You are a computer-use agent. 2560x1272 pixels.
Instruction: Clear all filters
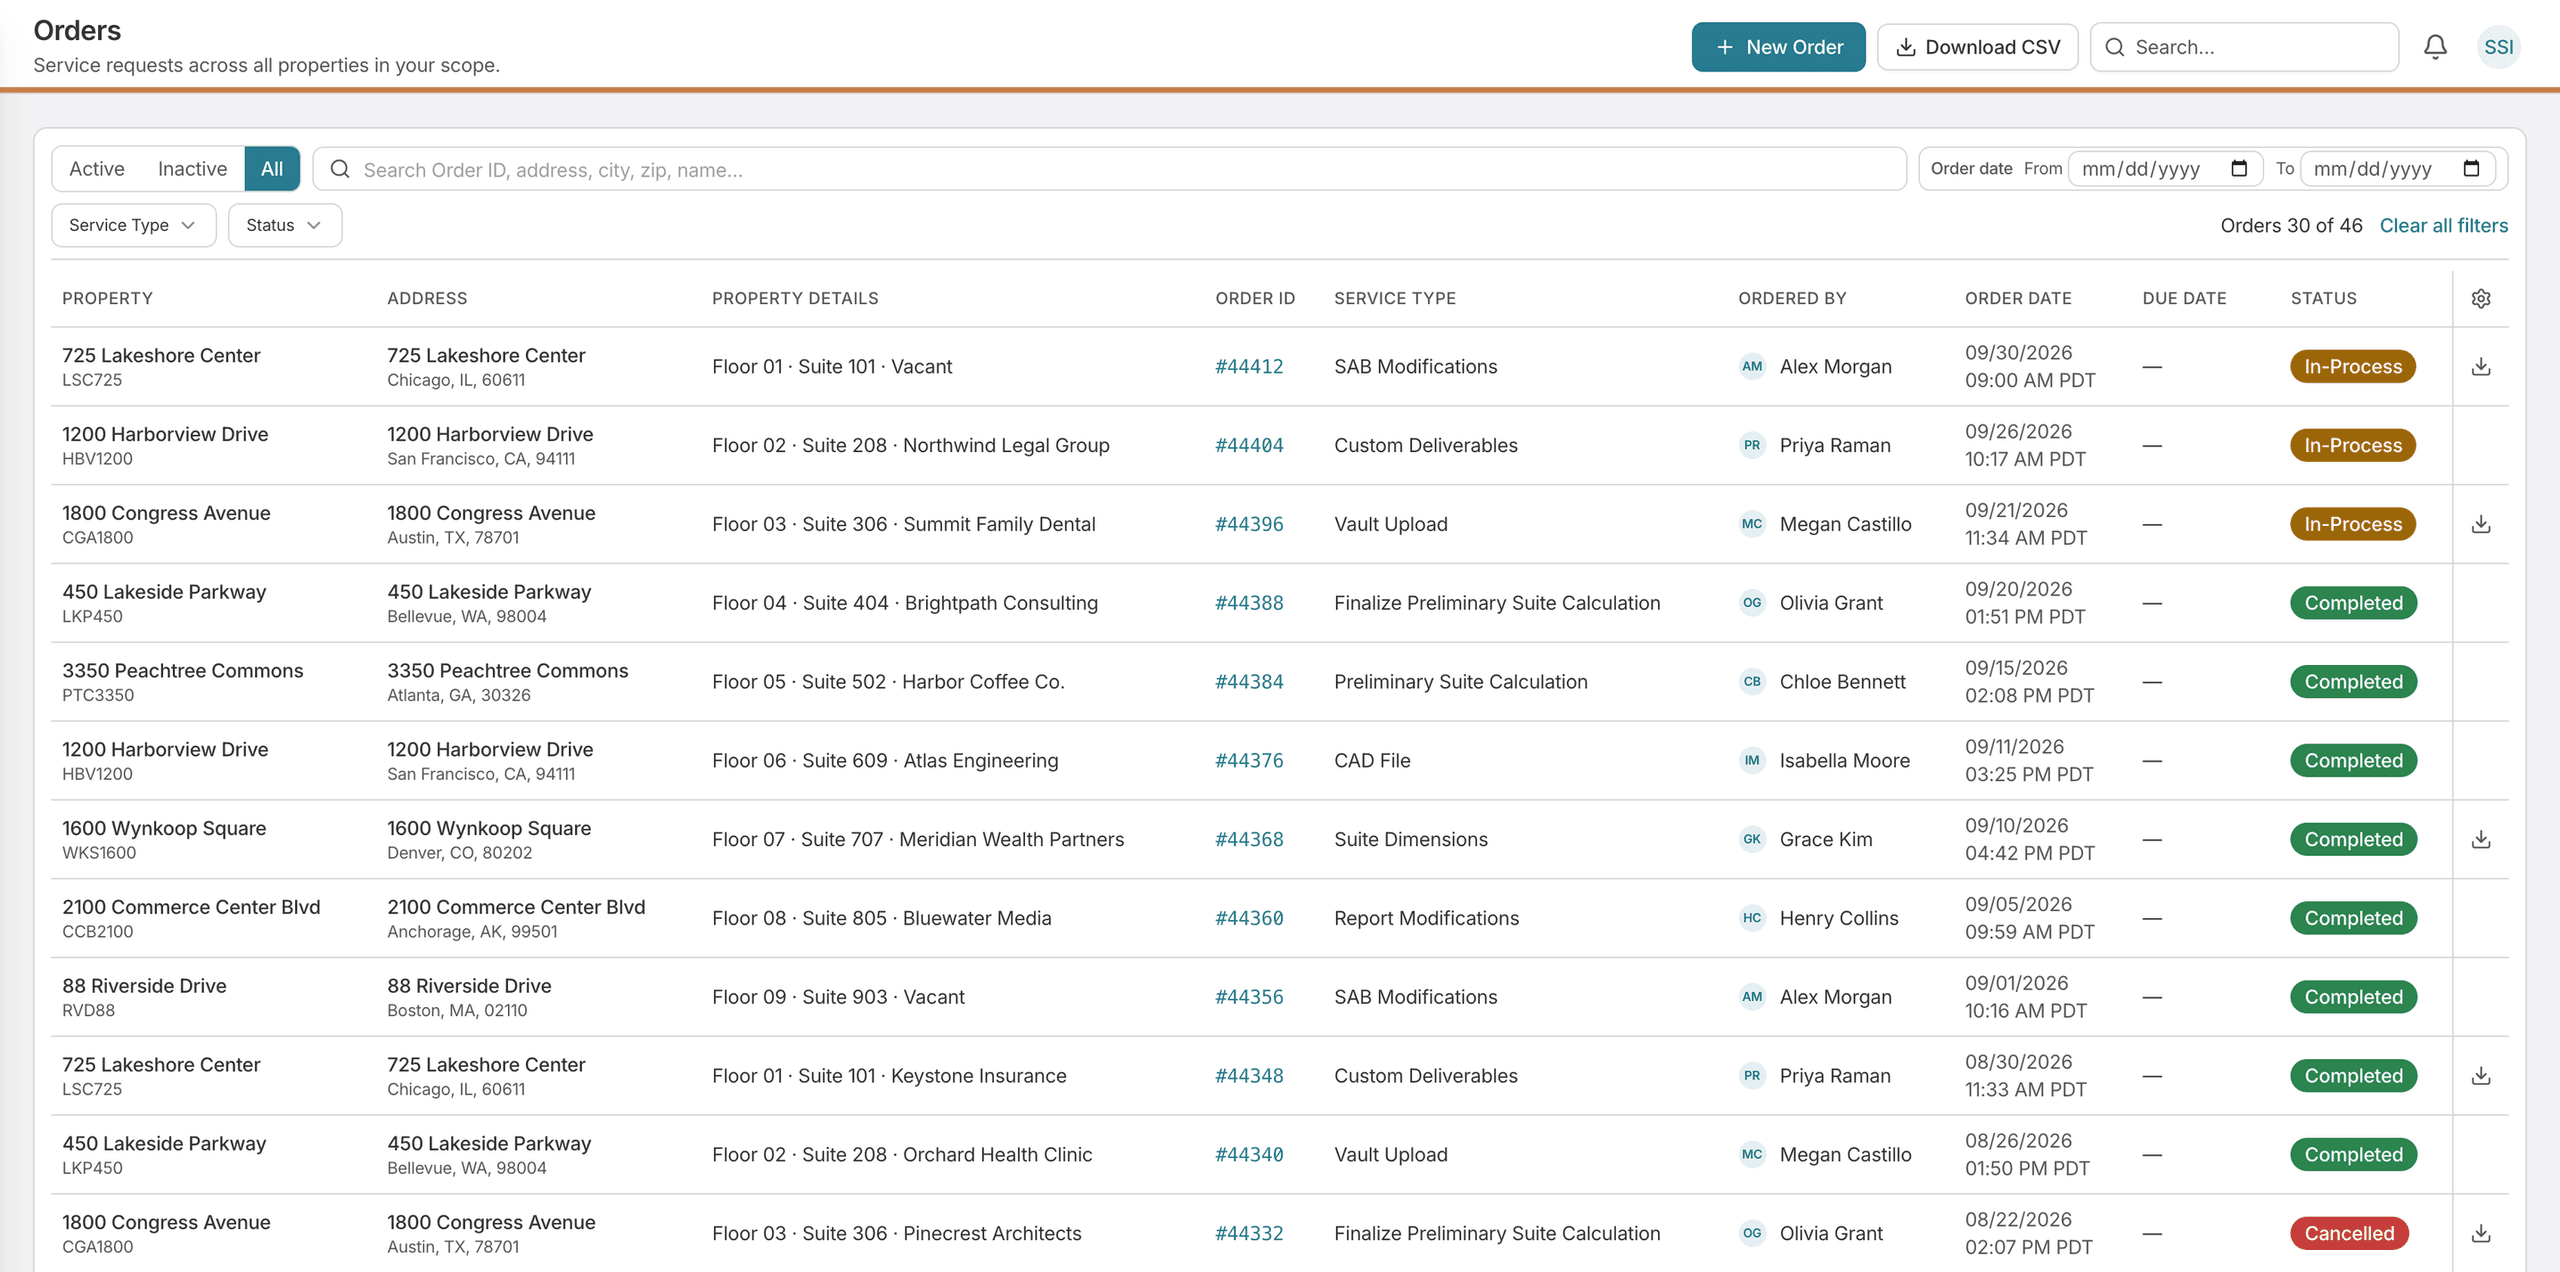(2443, 225)
